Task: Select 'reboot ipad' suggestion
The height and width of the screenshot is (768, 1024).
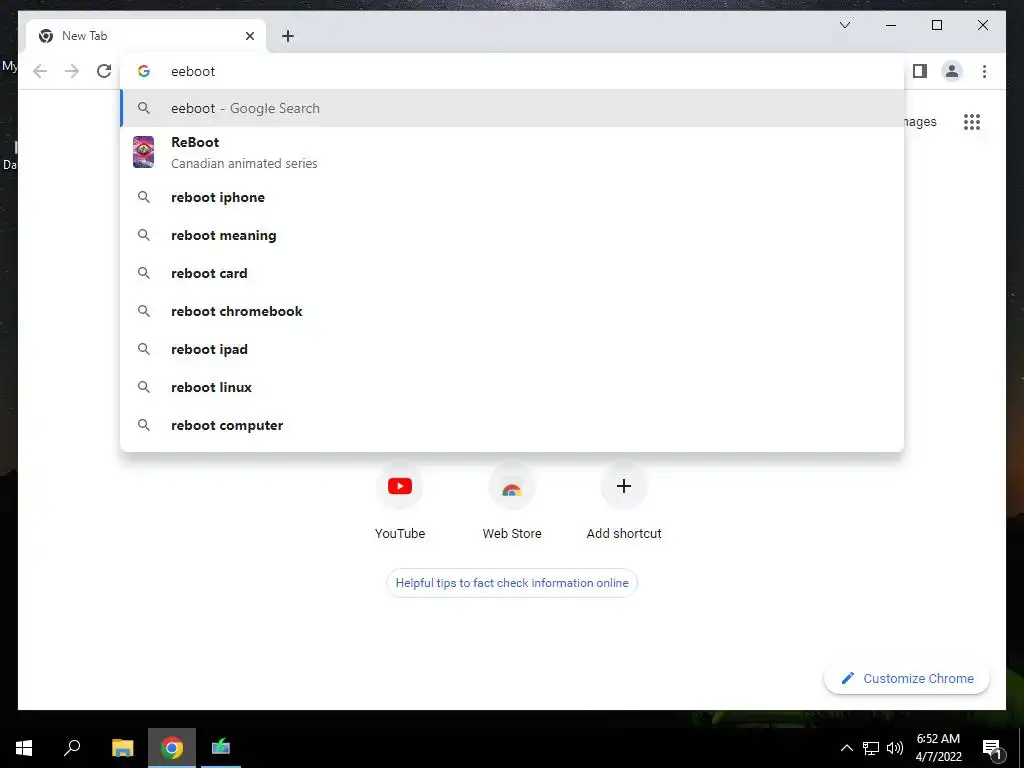Action: (512, 349)
